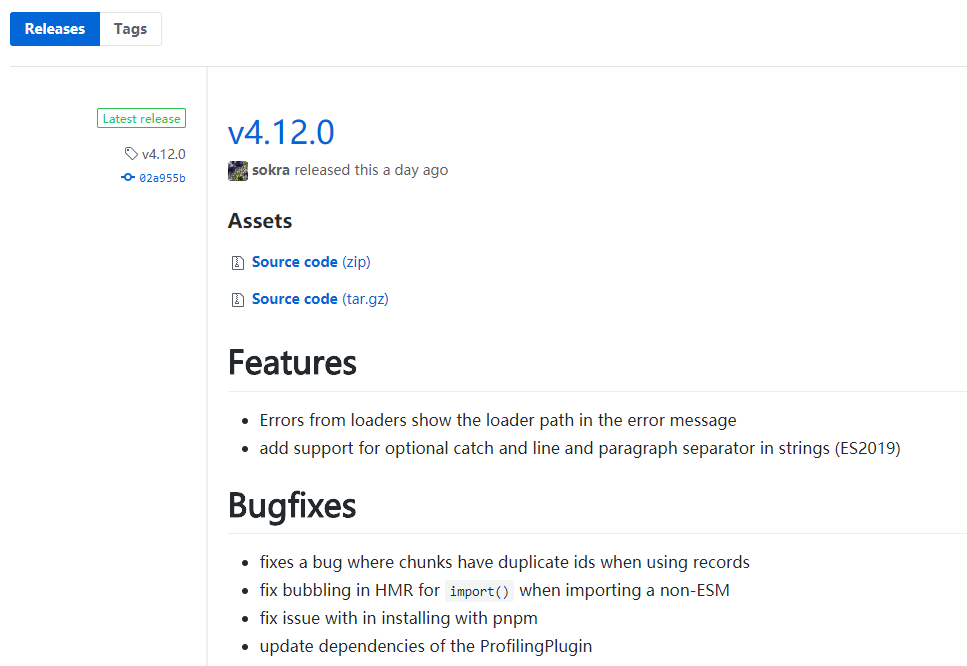Download Source code (zip)
This screenshot has width=967, height=666.
(x=311, y=262)
